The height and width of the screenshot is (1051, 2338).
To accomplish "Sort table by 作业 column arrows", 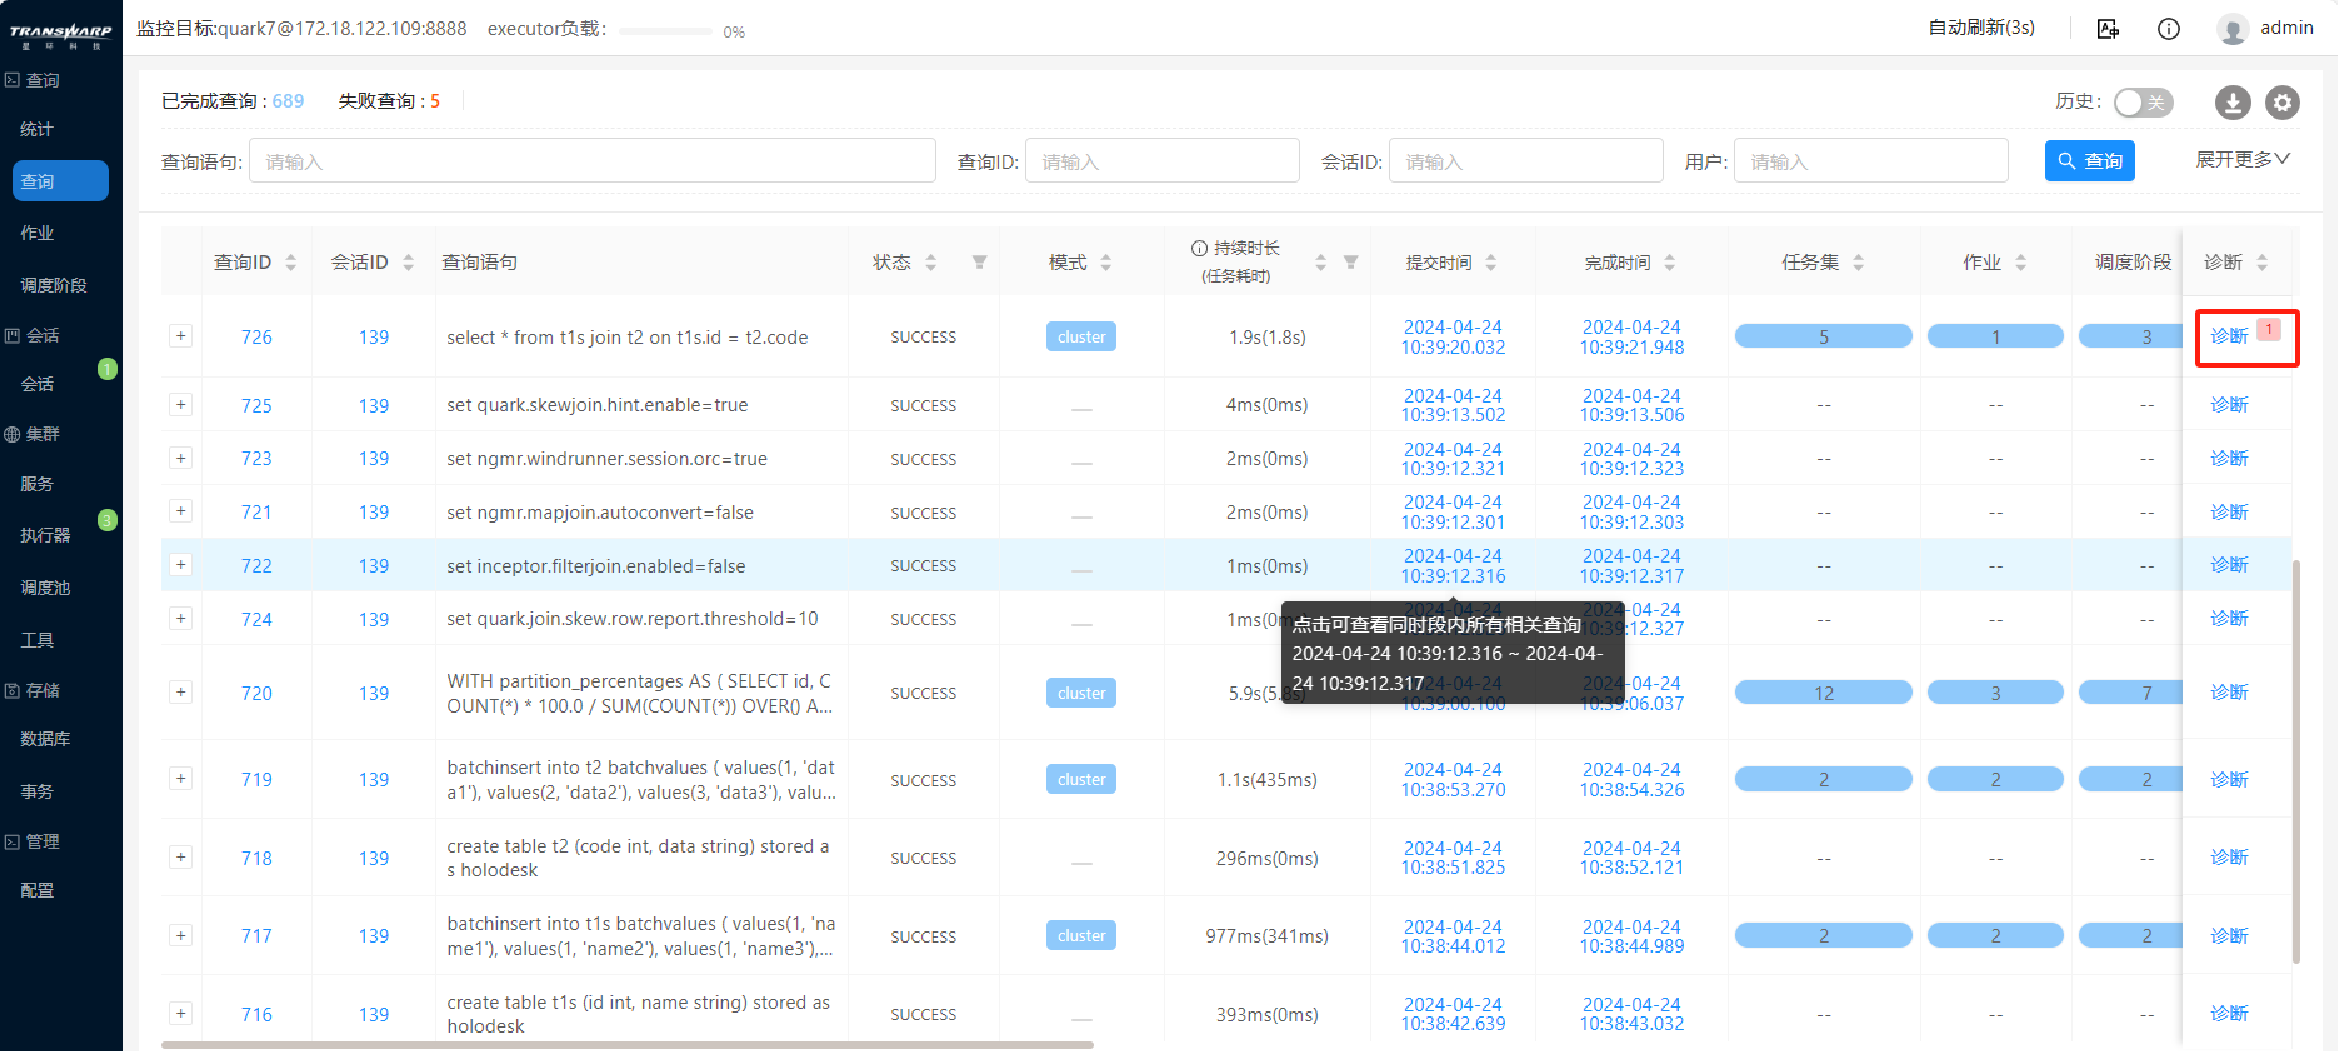I will click(2020, 262).
